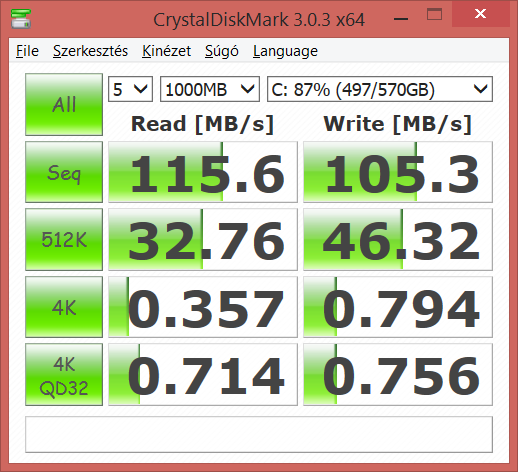Click the CrystalDiskMark app icon in title bar
Screen dimensions: 518x472
(x=21, y=19)
